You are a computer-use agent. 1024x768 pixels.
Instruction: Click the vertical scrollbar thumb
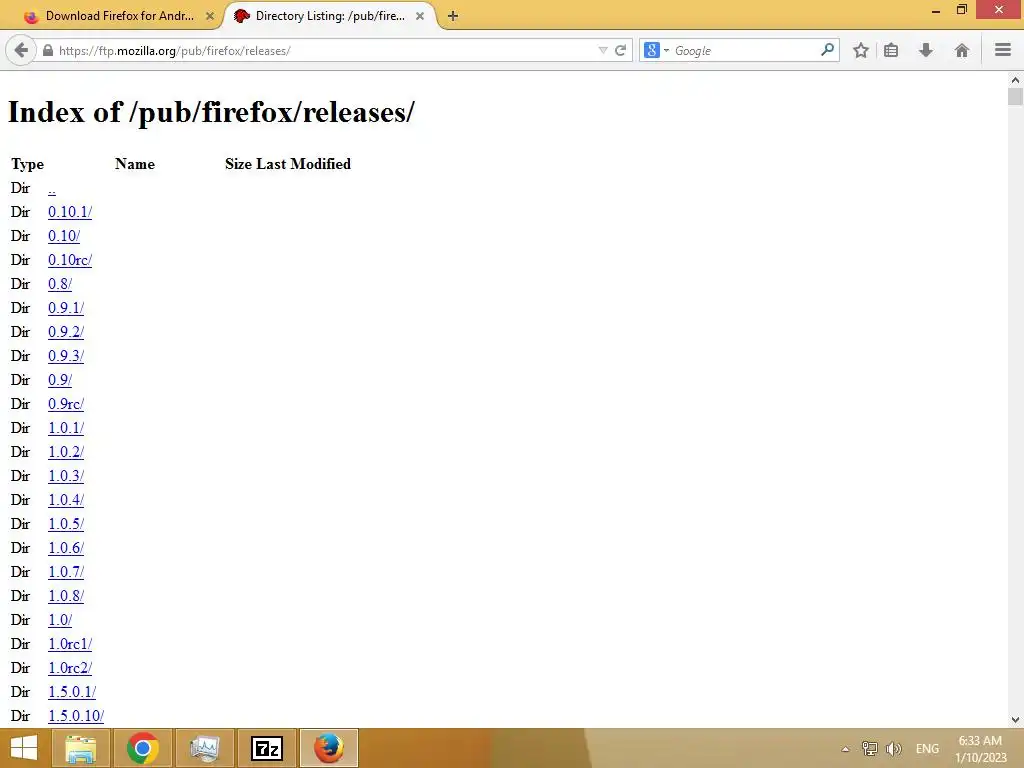point(1015,97)
